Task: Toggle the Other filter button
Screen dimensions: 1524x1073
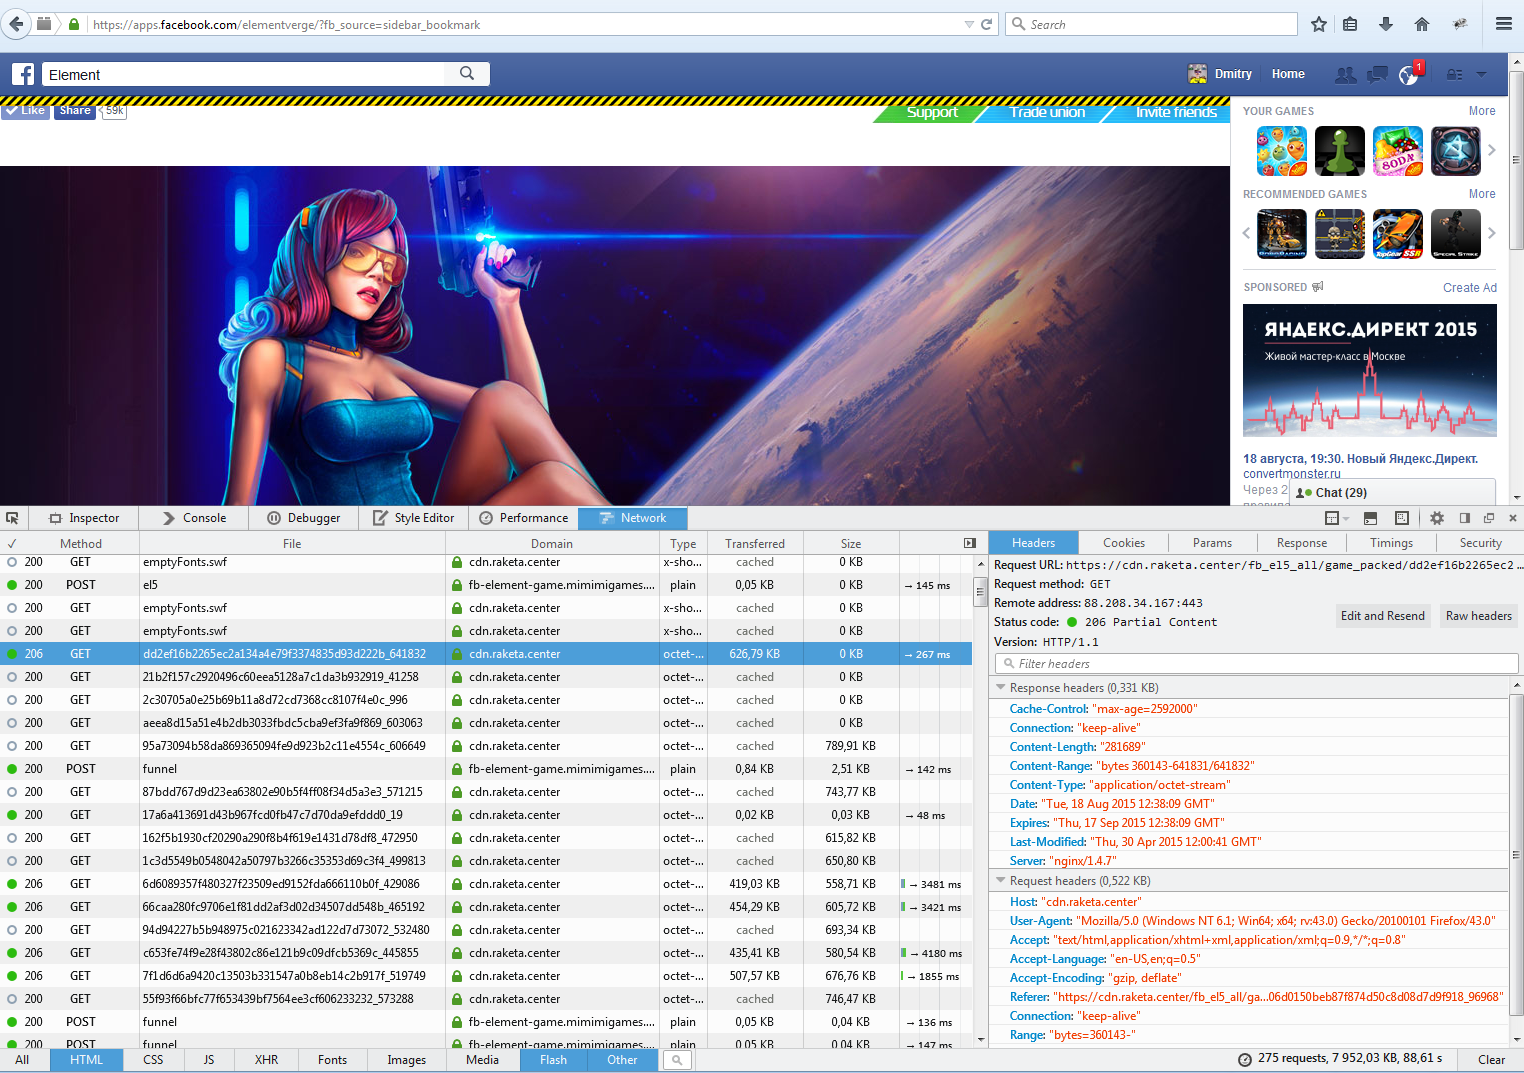Action: (622, 1060)
